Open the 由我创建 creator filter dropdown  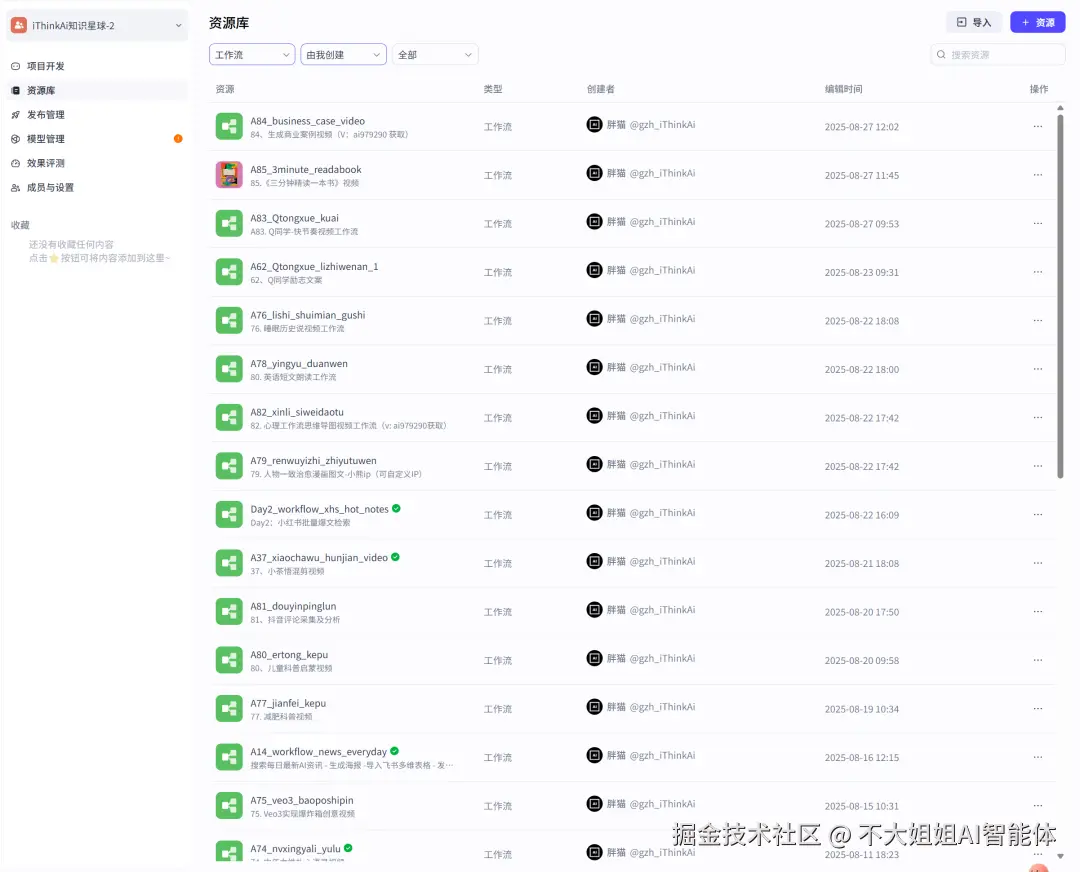pyautogui.click(x=343, y=54)
